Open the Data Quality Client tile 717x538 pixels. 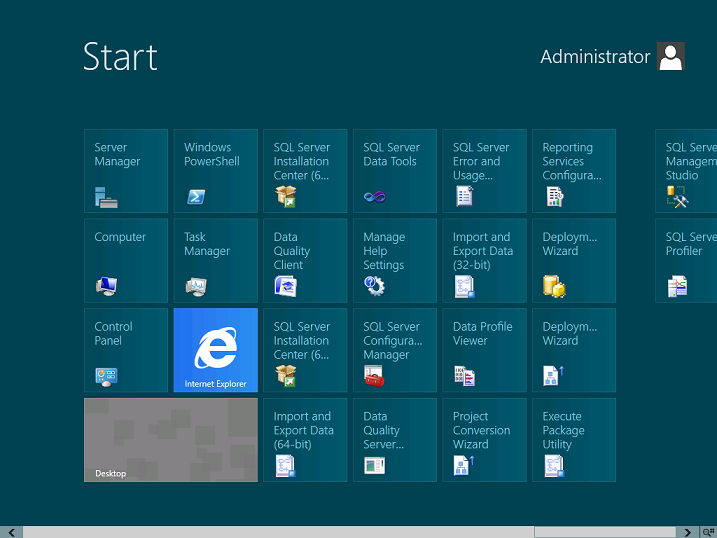(305, 260)
